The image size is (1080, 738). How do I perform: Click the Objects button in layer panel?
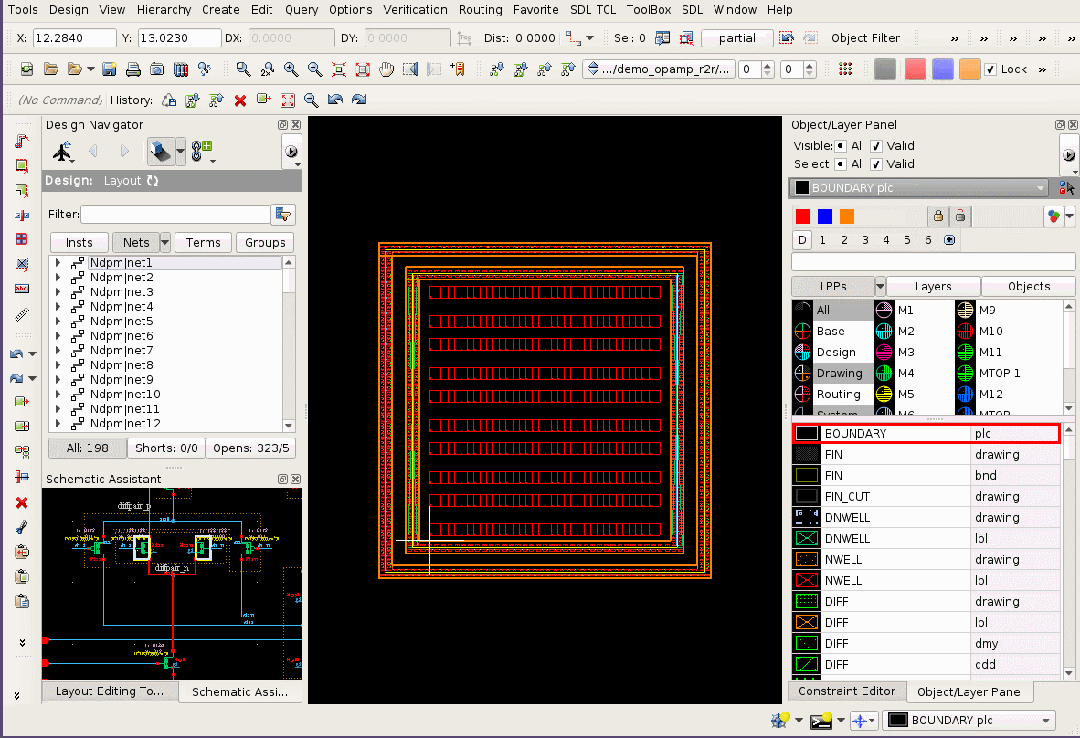click(x=1029, y=286)
